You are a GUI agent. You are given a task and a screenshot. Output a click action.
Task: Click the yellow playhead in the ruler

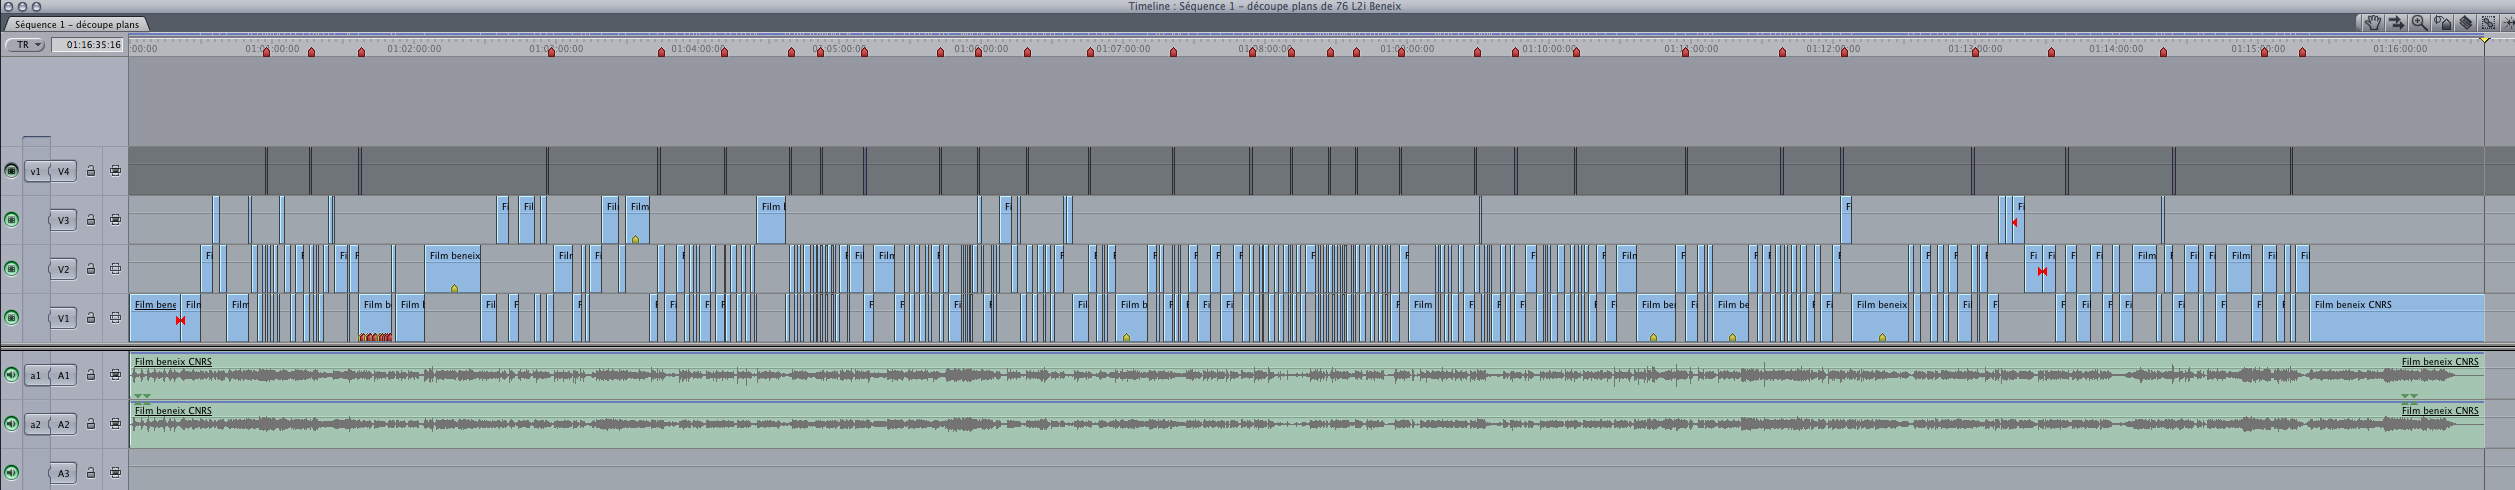click(x=2485, y=40)
